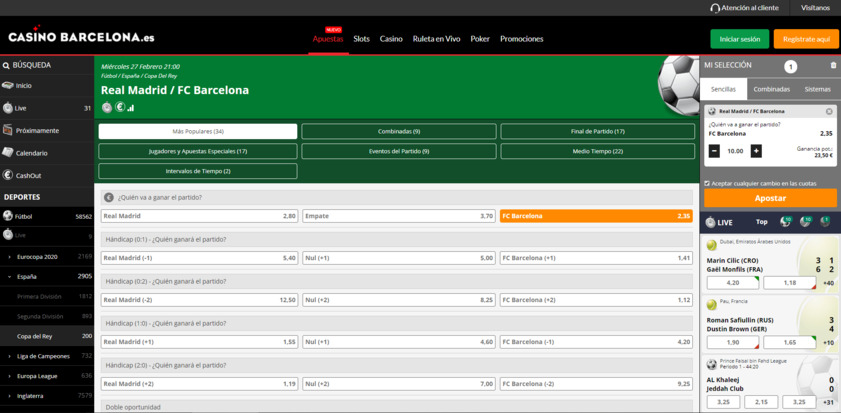The height and width of the screenshot is (413, 841).
Task: Open Visítanos link in top bar
Action: point(815,8)
